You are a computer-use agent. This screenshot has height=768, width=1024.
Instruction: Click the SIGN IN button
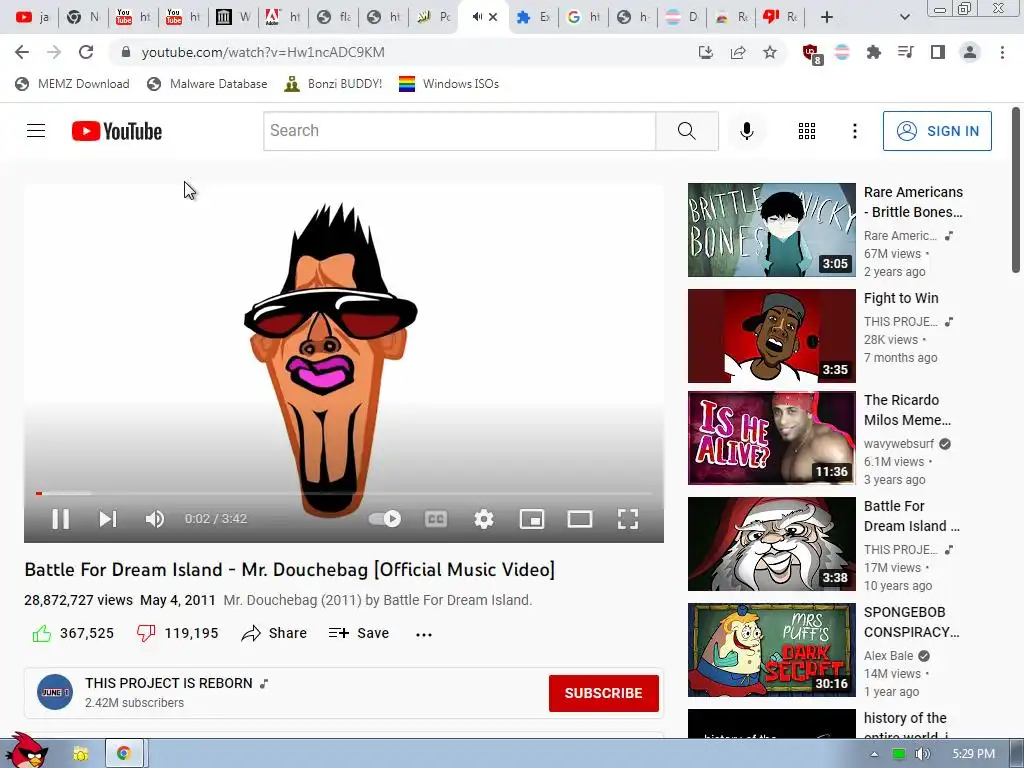pyautogui.click(x=937, y=131)
